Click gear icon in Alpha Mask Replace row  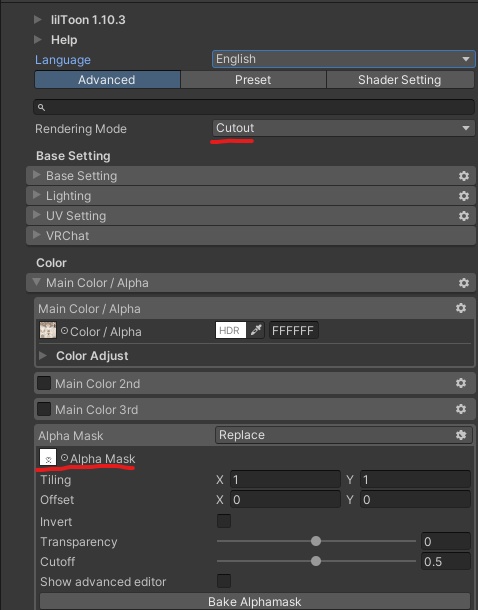tap(461, 435)
